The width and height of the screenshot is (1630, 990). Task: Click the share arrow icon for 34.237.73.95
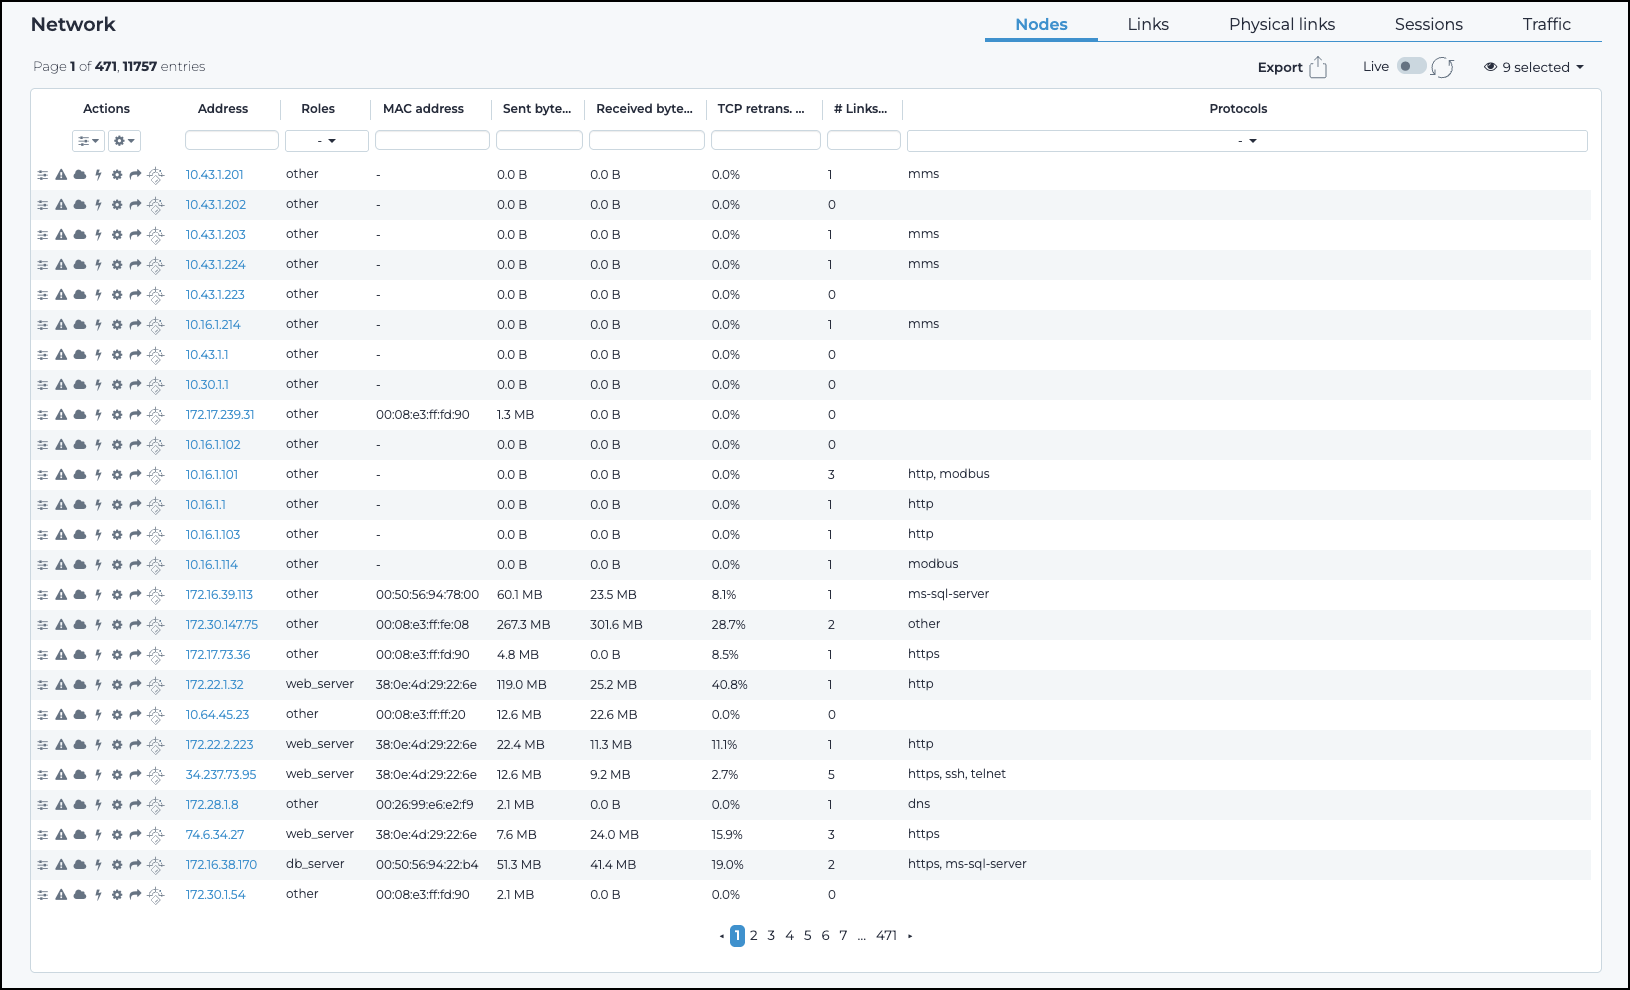tap(135, 775)
